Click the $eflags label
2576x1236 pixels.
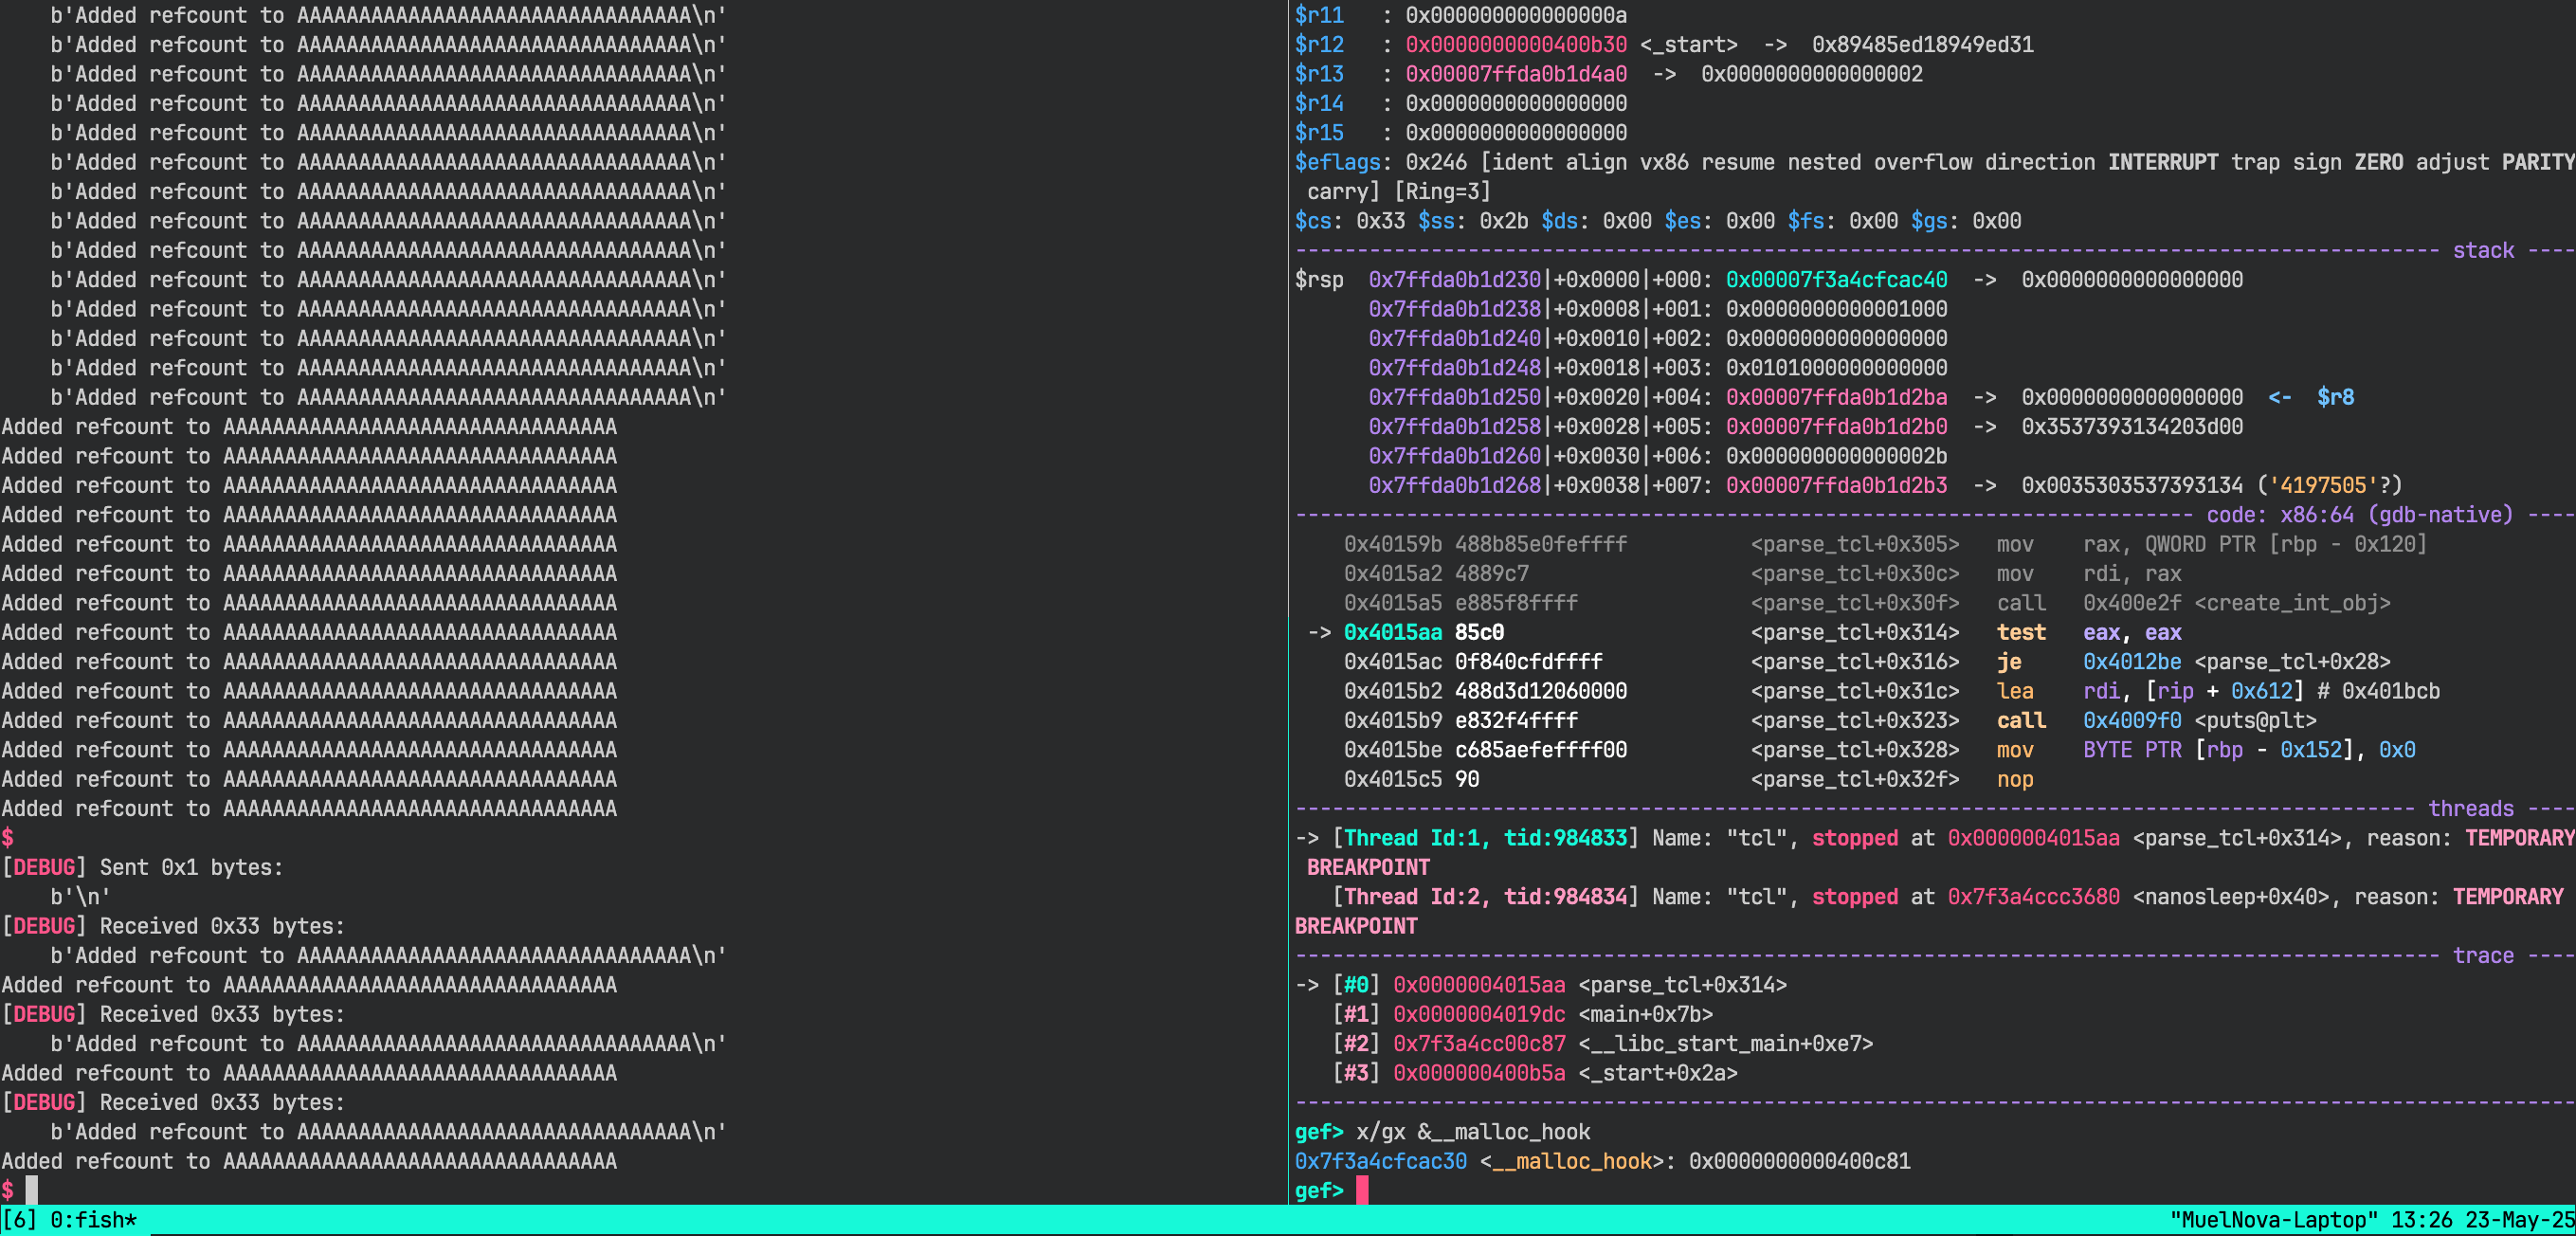[1337, 162]
